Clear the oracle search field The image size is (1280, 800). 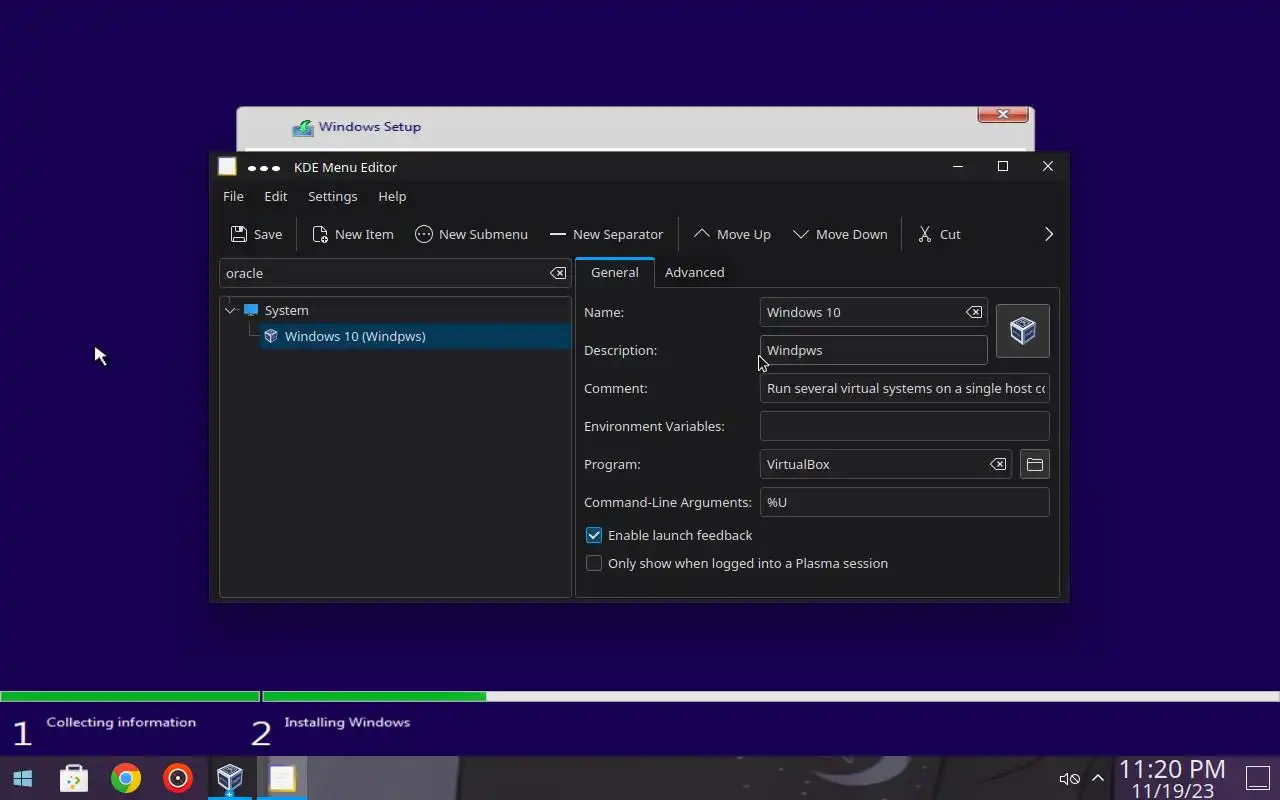pos(558,273)
